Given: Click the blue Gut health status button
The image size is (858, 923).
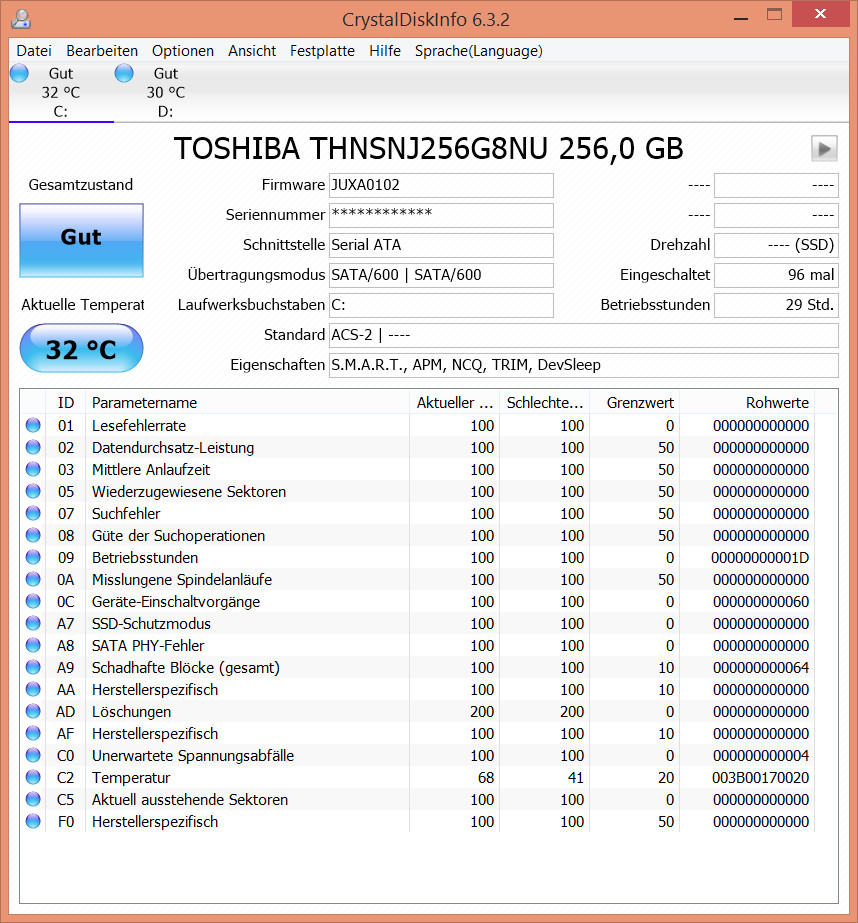Looking at the screenshot, I should [x=81, y=240].
